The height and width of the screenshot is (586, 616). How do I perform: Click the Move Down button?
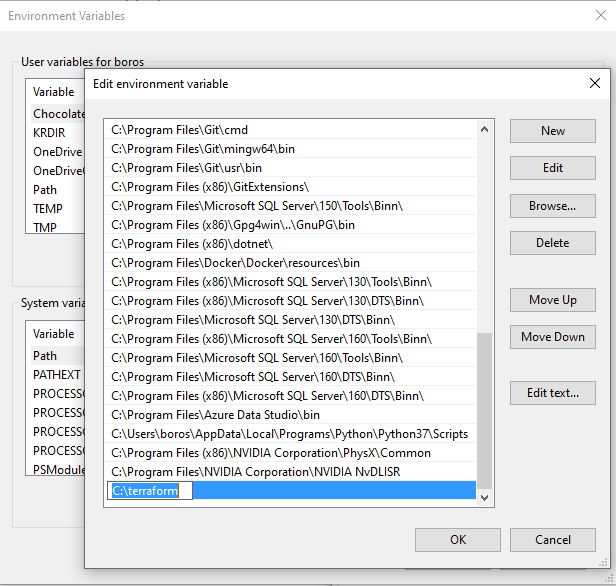[552, 337]
